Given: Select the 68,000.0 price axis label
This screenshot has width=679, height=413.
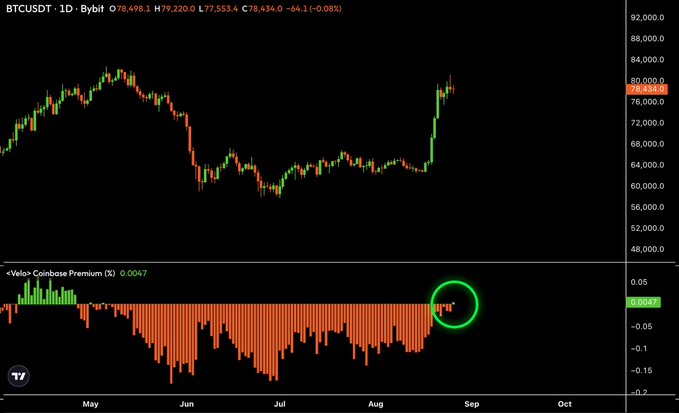Looking at the screenshot, I should click(x=647, y=144).
